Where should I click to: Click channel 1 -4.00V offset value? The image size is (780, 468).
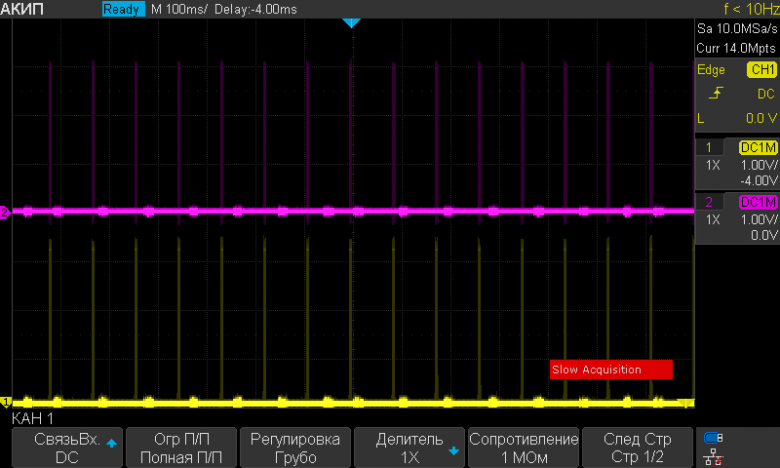(759, 180)
